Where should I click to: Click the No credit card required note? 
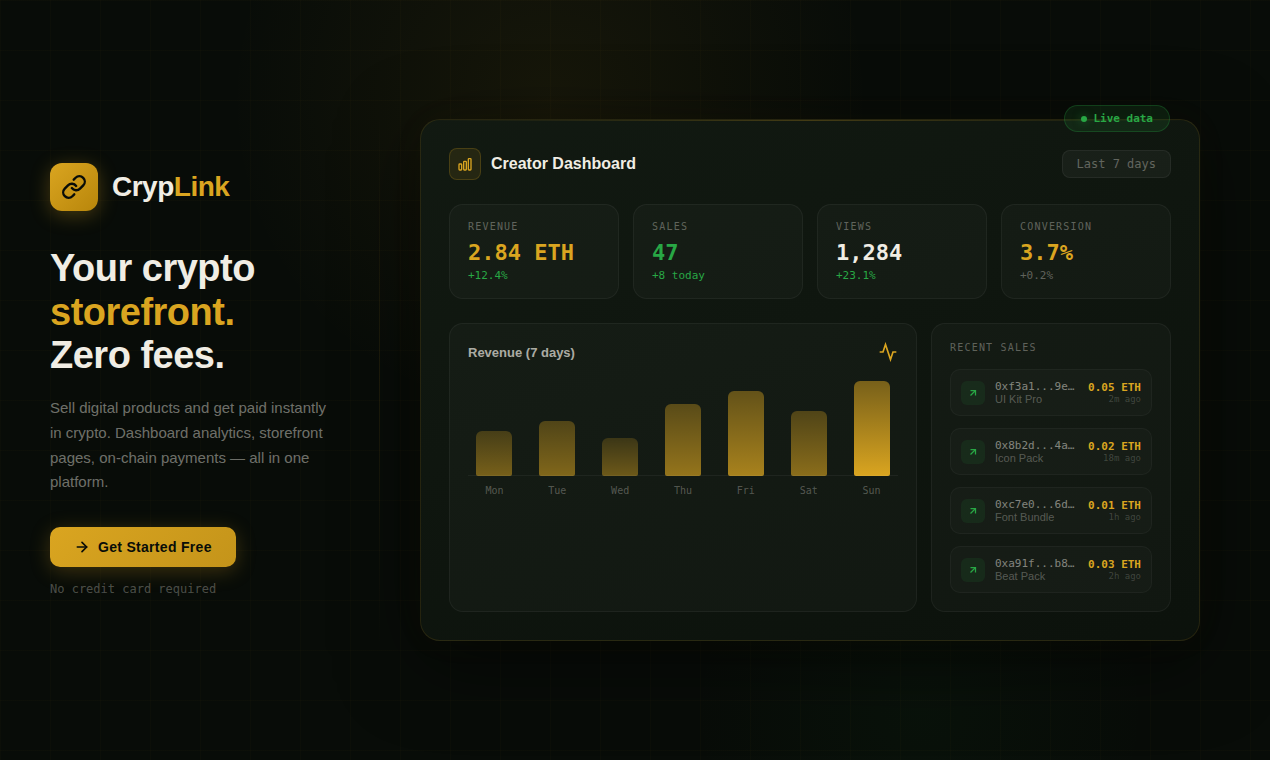[133, 589]
